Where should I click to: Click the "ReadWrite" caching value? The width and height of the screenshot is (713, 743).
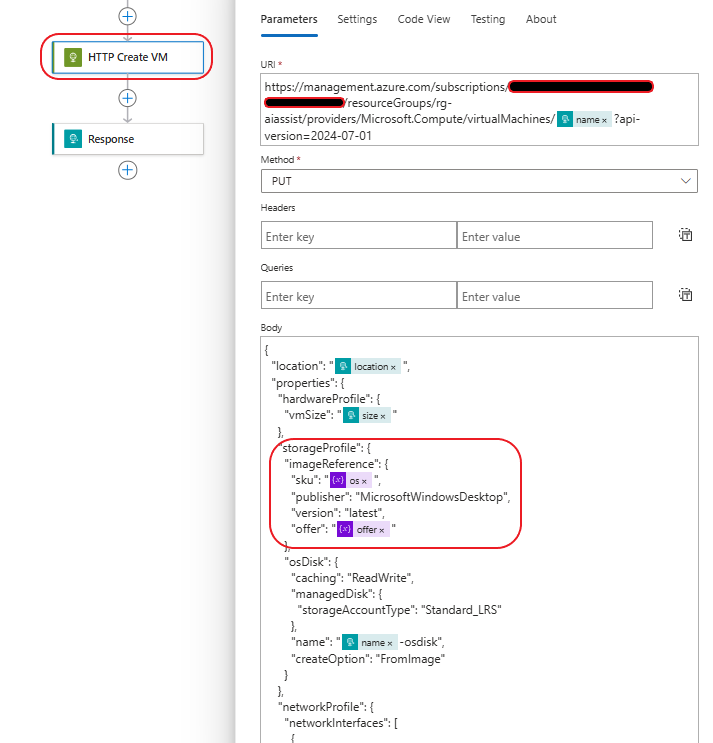[x=379, y=578]
